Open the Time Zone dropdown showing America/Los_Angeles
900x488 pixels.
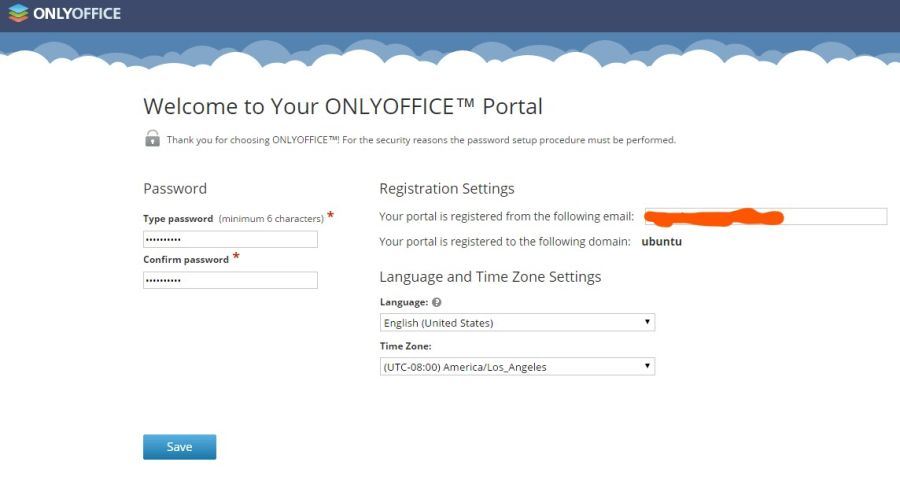tap(517, 366)
